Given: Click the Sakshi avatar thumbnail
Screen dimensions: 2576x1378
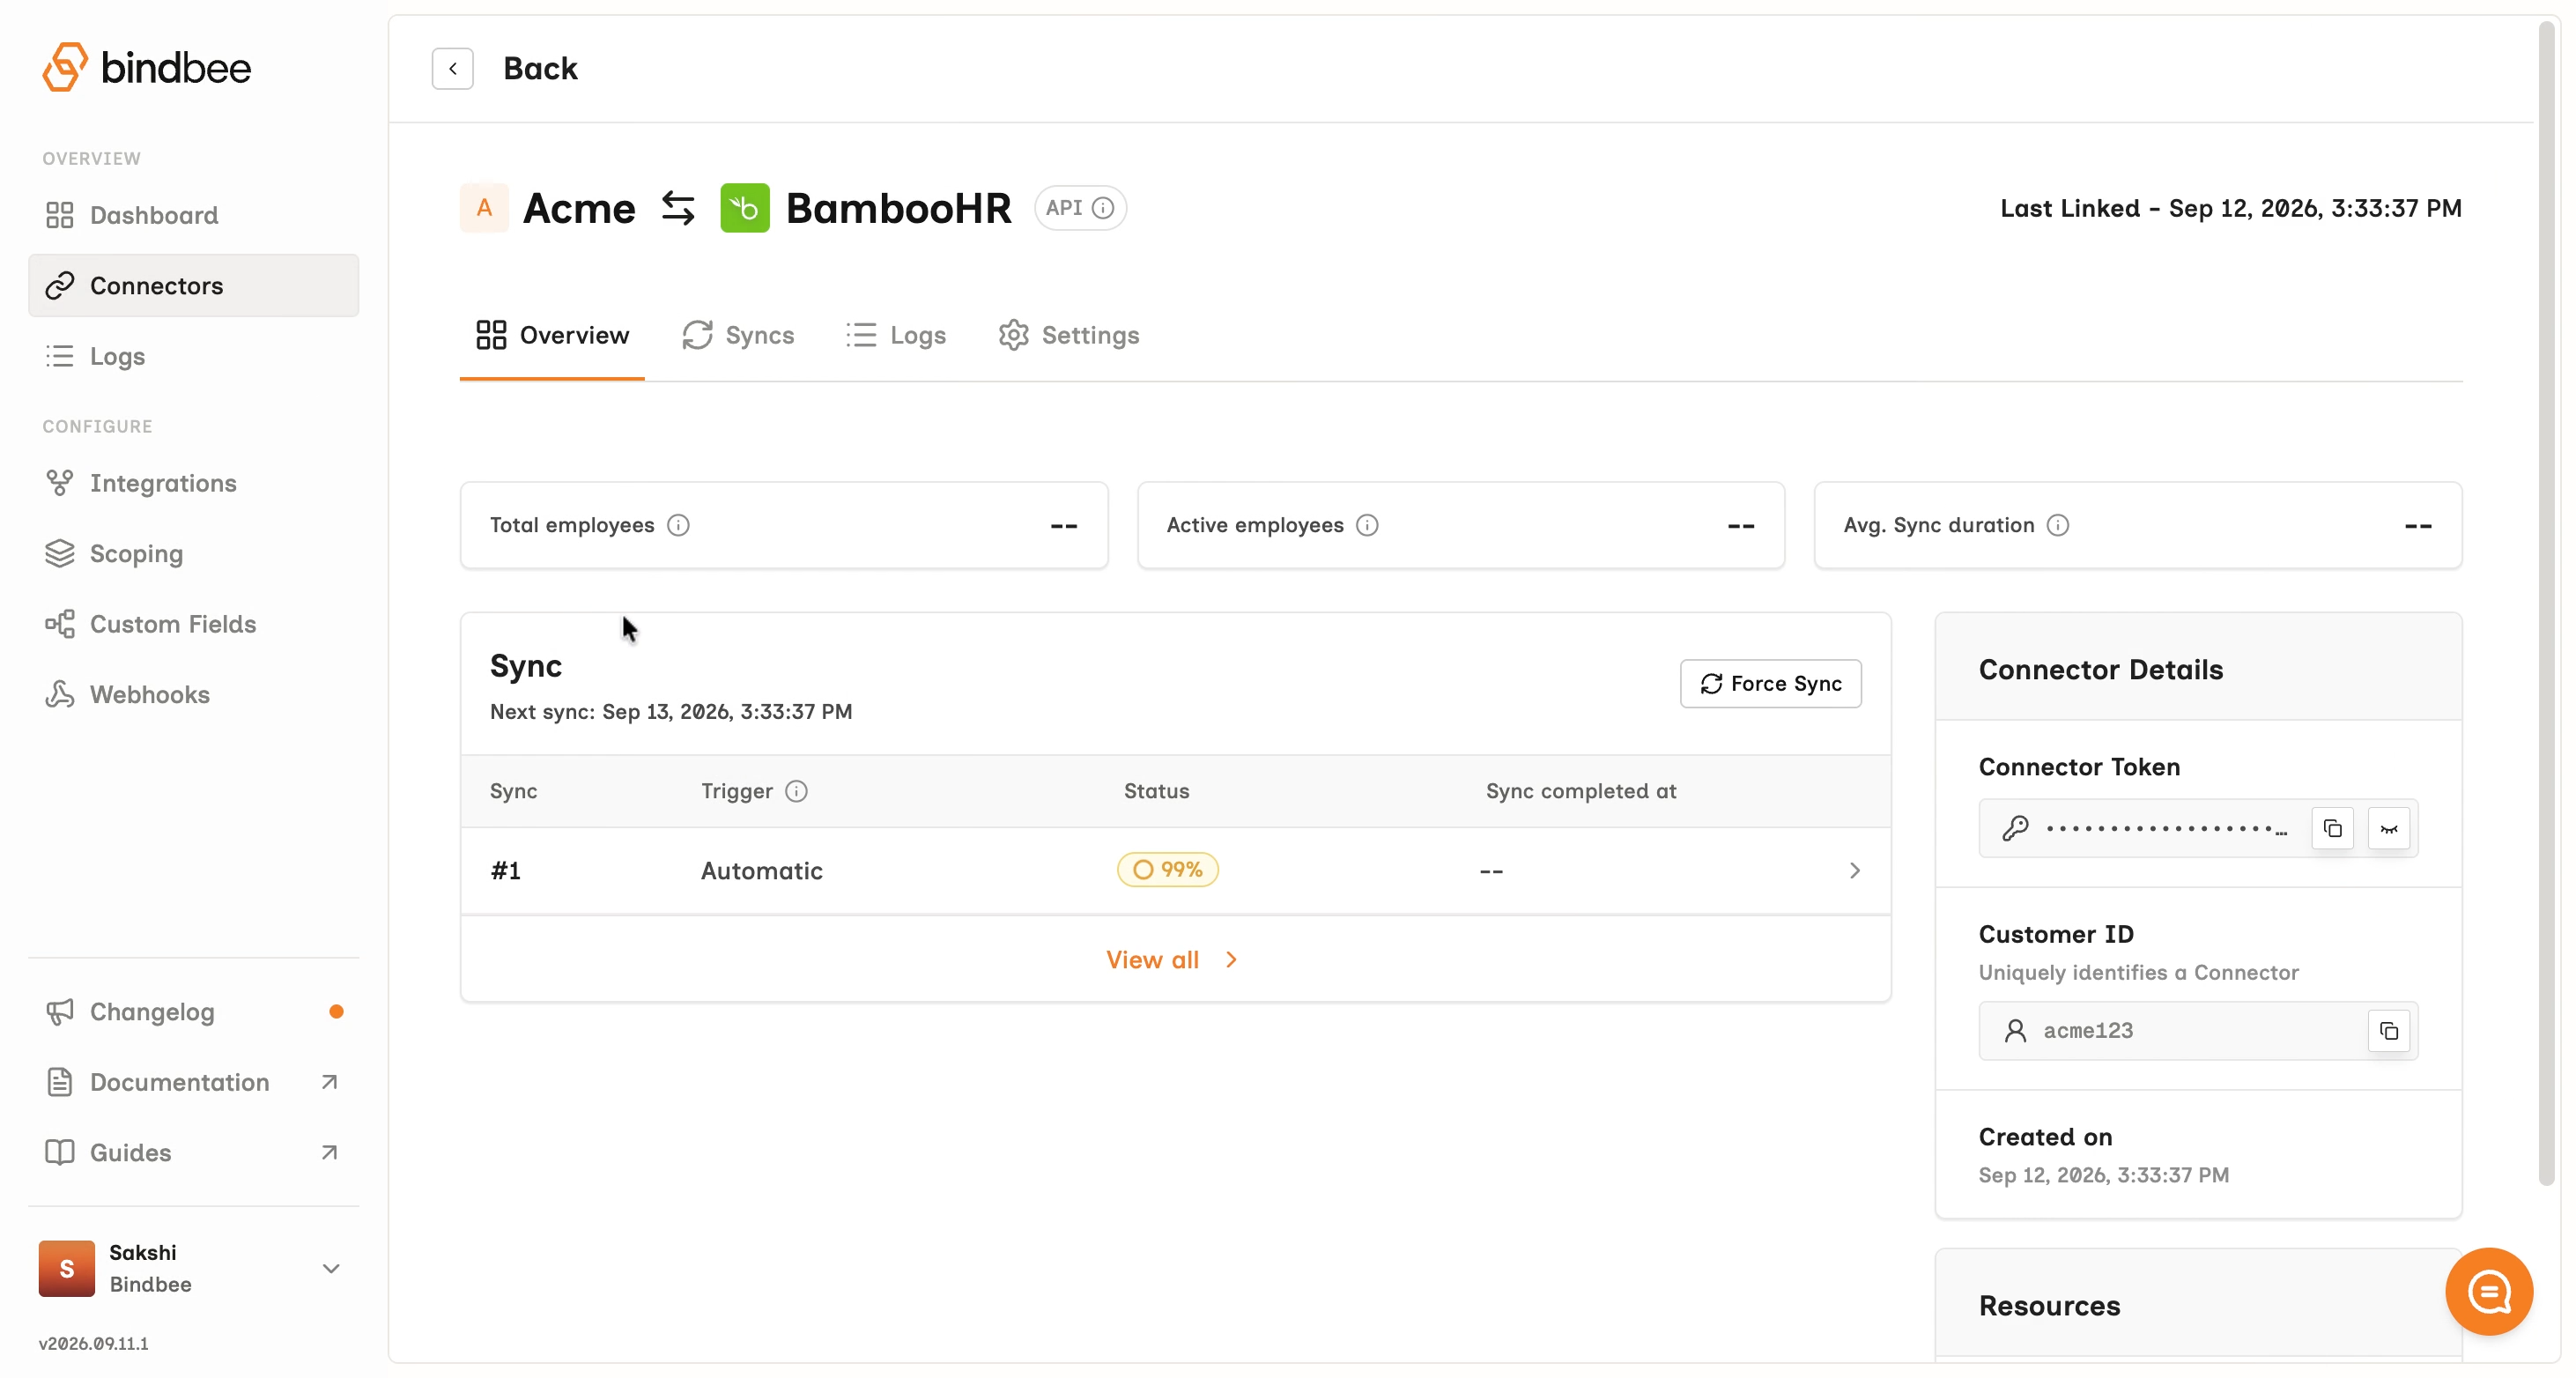Looking at the screenshot, I should (x=67, y=1268).
